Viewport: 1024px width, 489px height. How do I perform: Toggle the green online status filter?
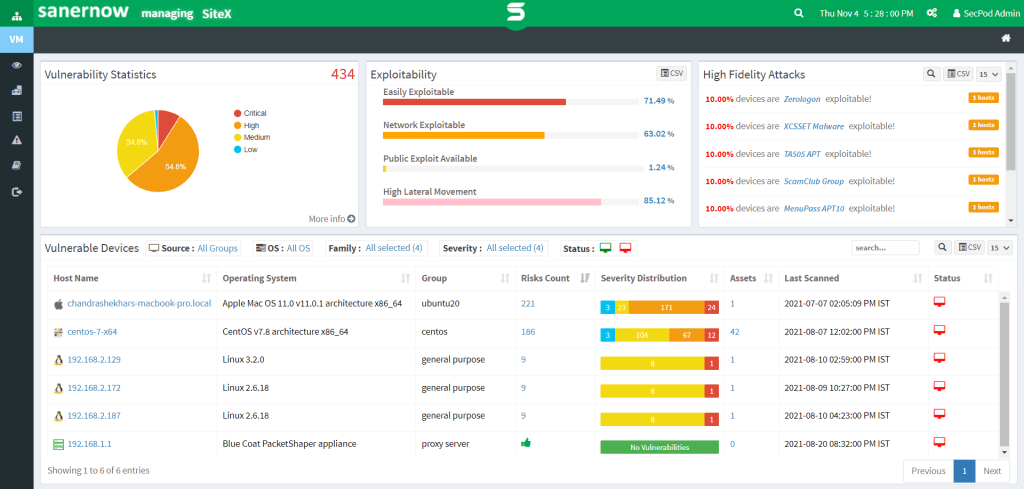click(x=605, y=248)
